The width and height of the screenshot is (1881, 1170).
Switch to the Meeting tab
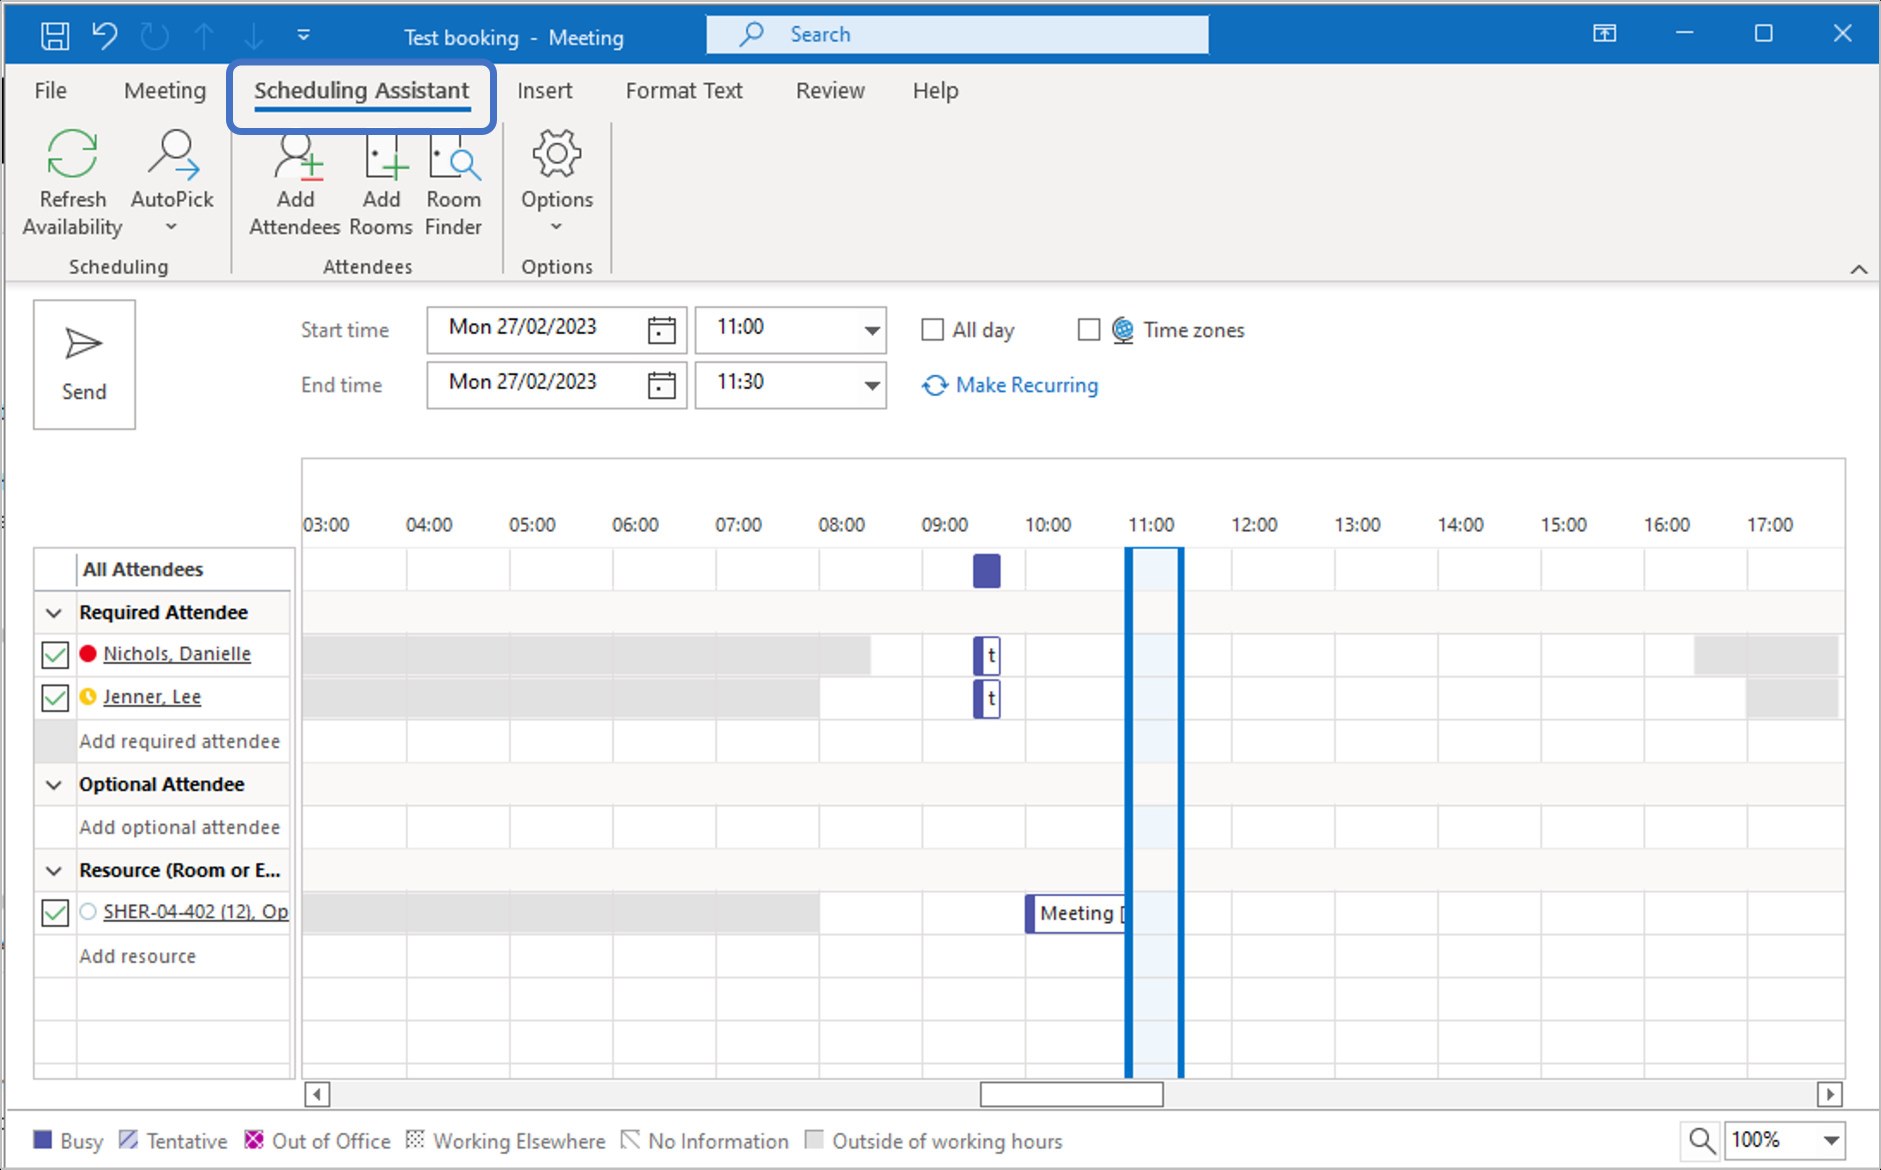[165, 91]
